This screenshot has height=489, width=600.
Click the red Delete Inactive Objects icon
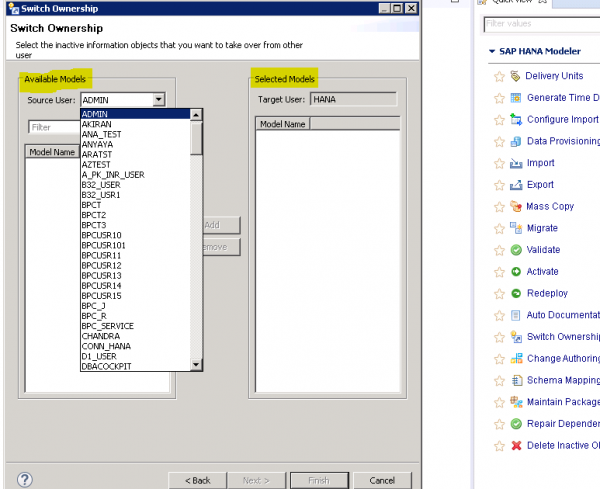pos(516,445)
